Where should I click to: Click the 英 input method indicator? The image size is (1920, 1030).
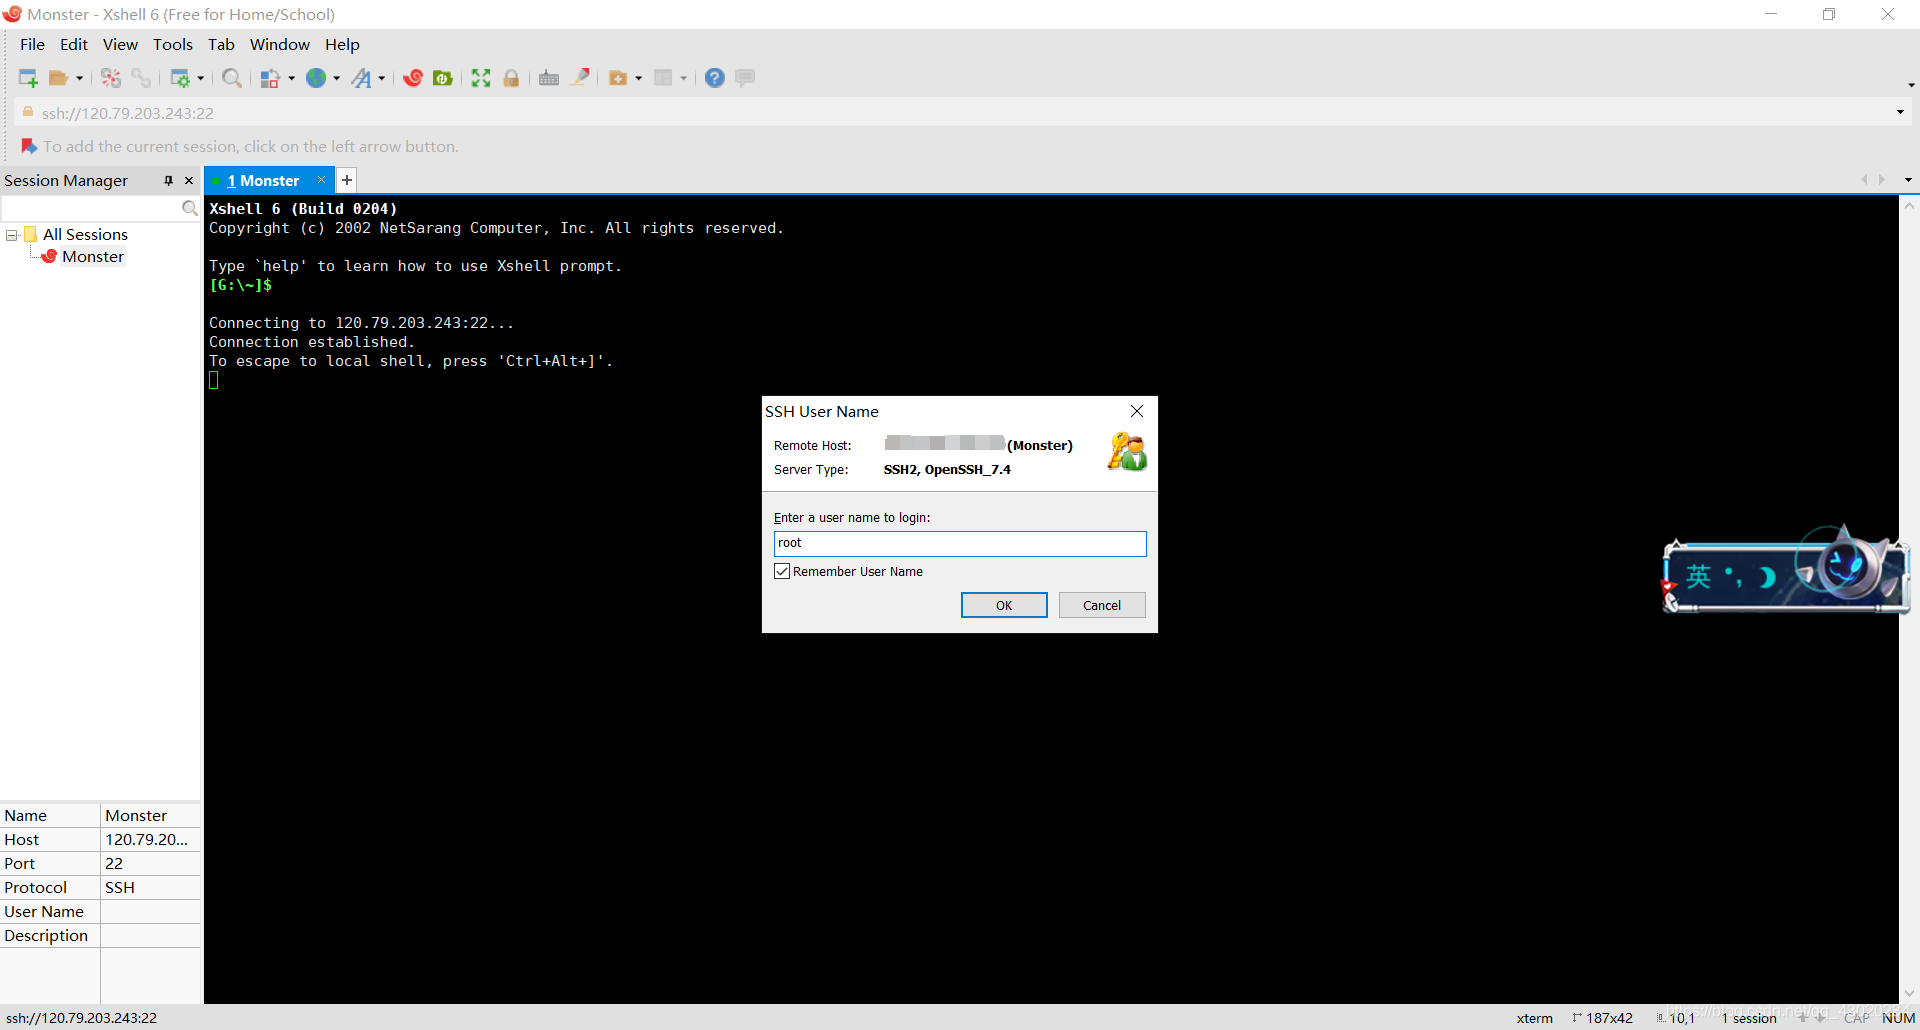coord(1698,577)
